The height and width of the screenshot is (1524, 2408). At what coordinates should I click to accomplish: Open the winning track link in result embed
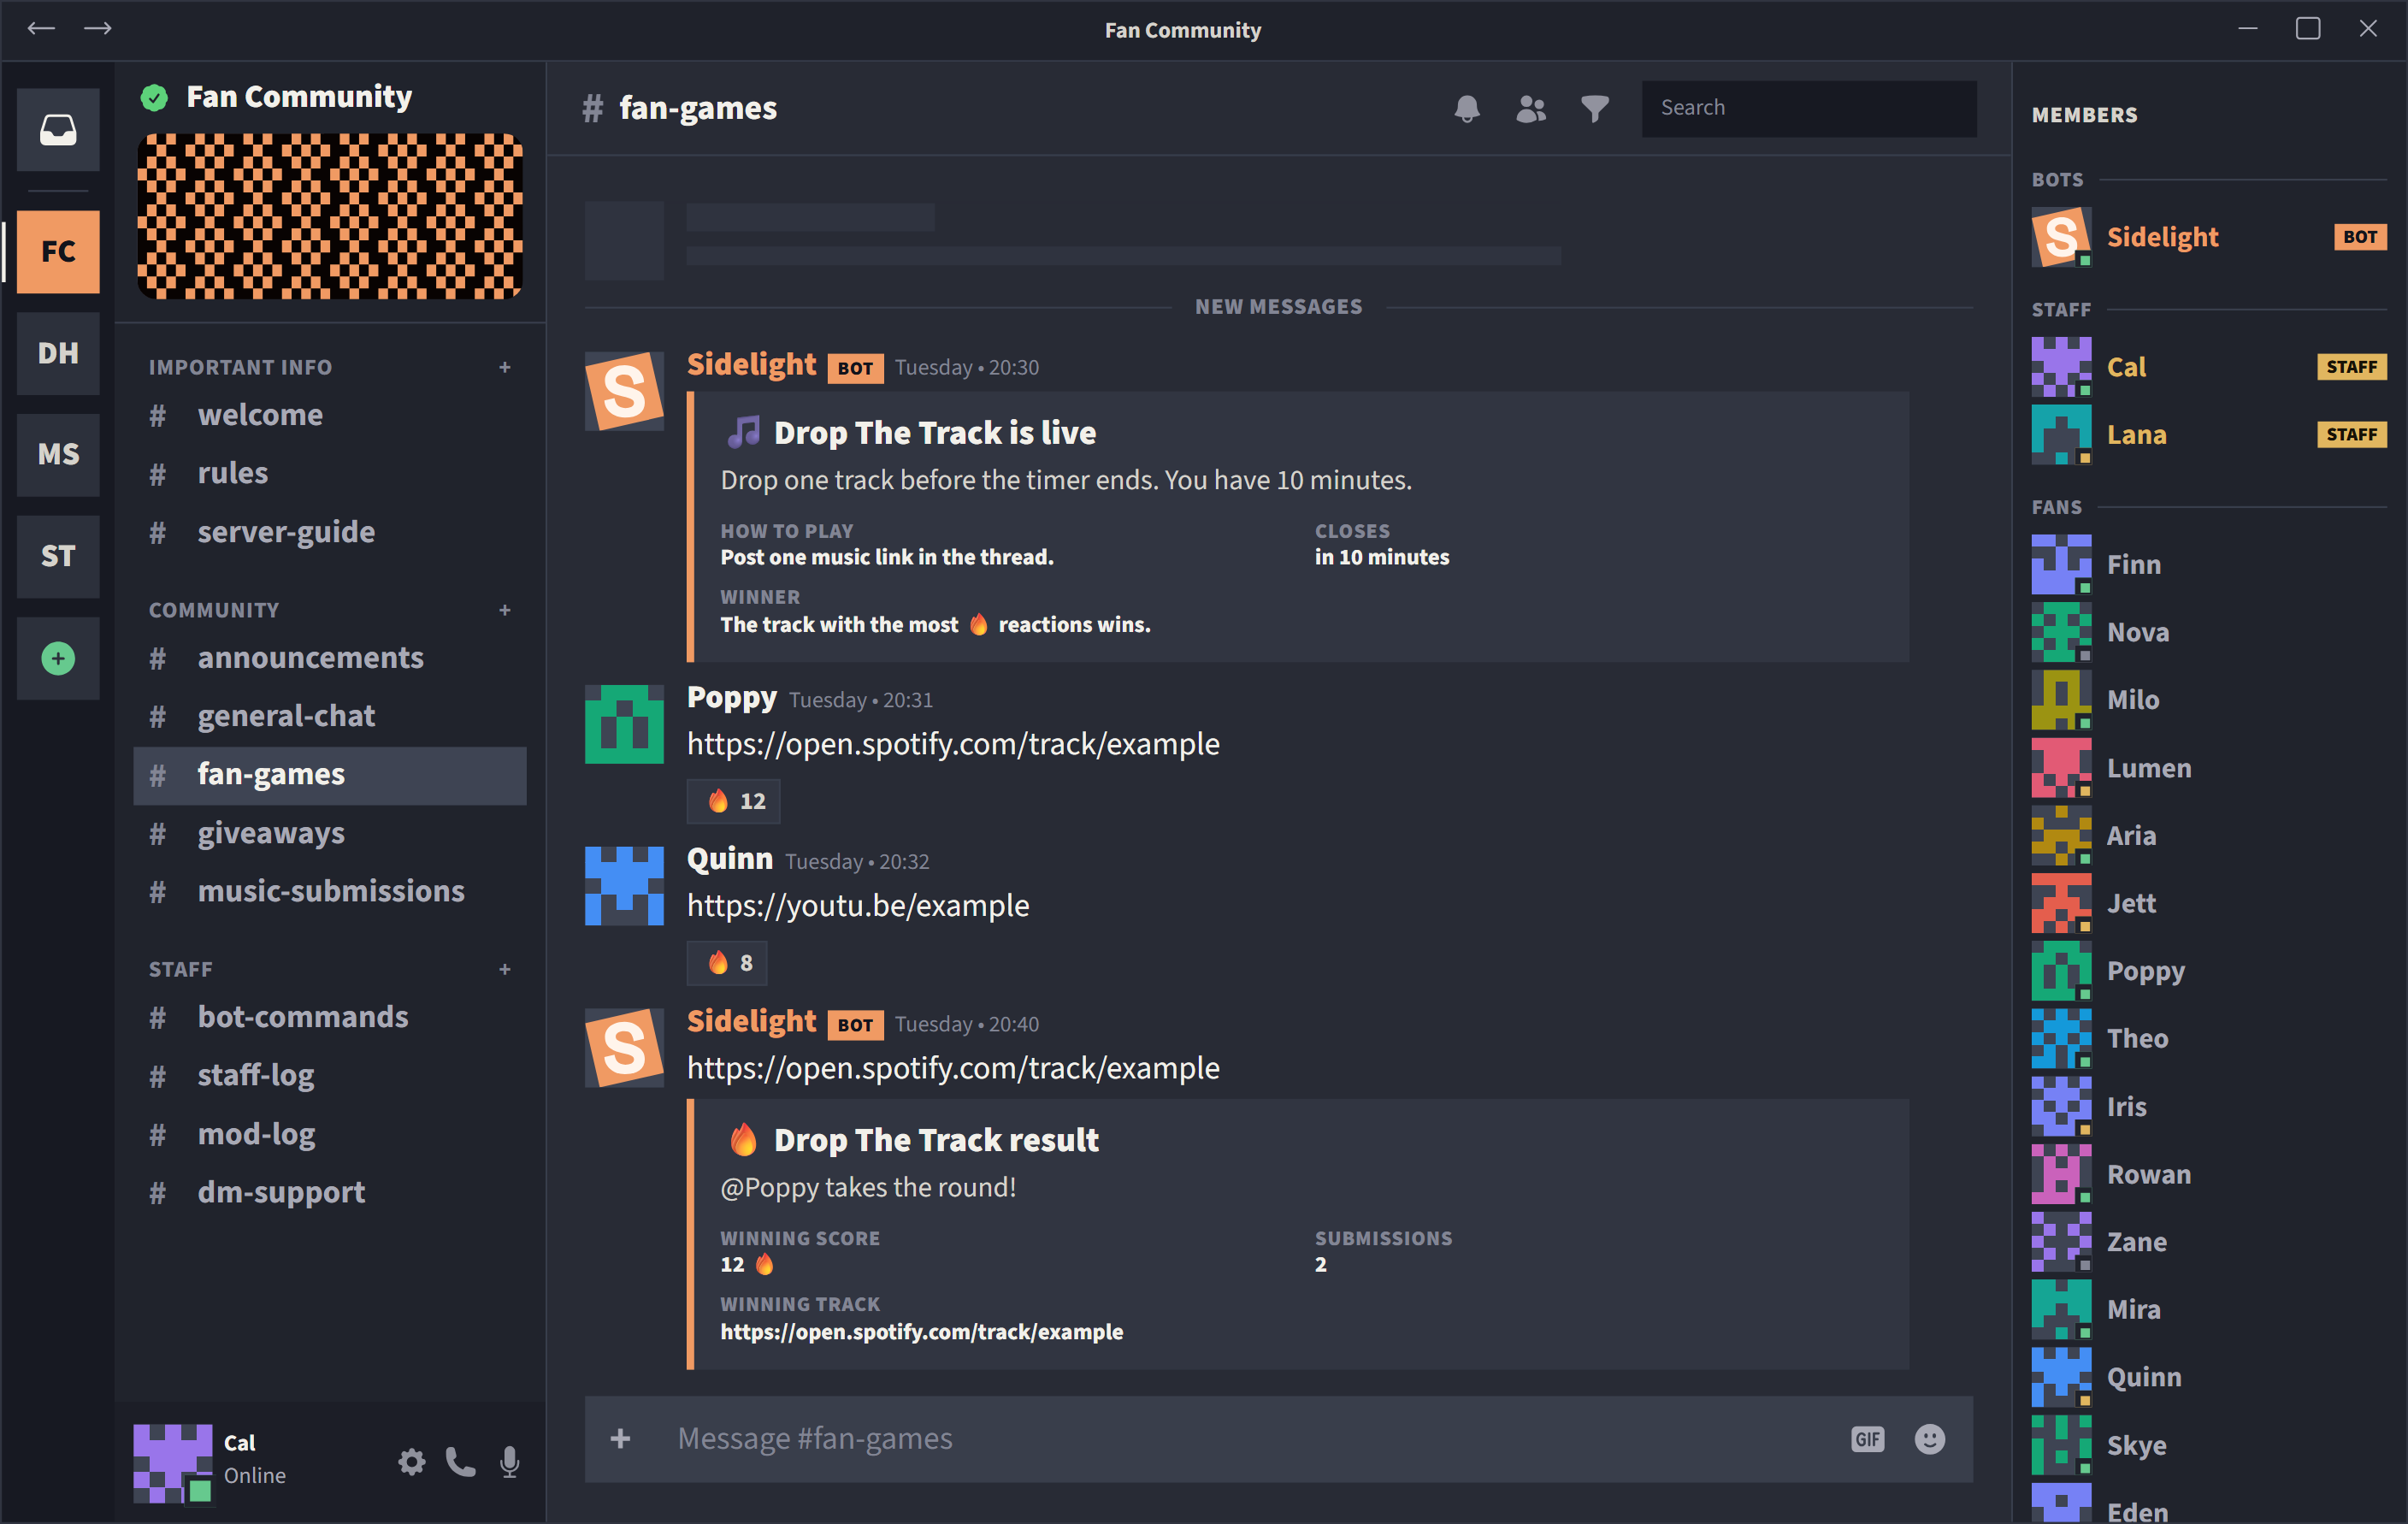(x=922, y=1332)
